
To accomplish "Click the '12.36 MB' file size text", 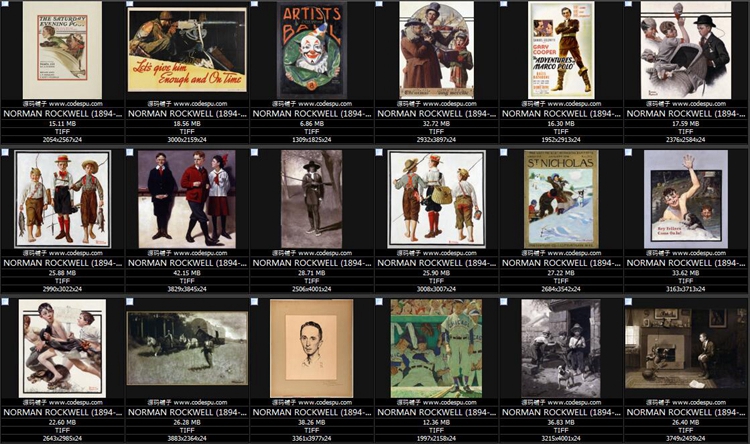I will click(x=436, y=422).
